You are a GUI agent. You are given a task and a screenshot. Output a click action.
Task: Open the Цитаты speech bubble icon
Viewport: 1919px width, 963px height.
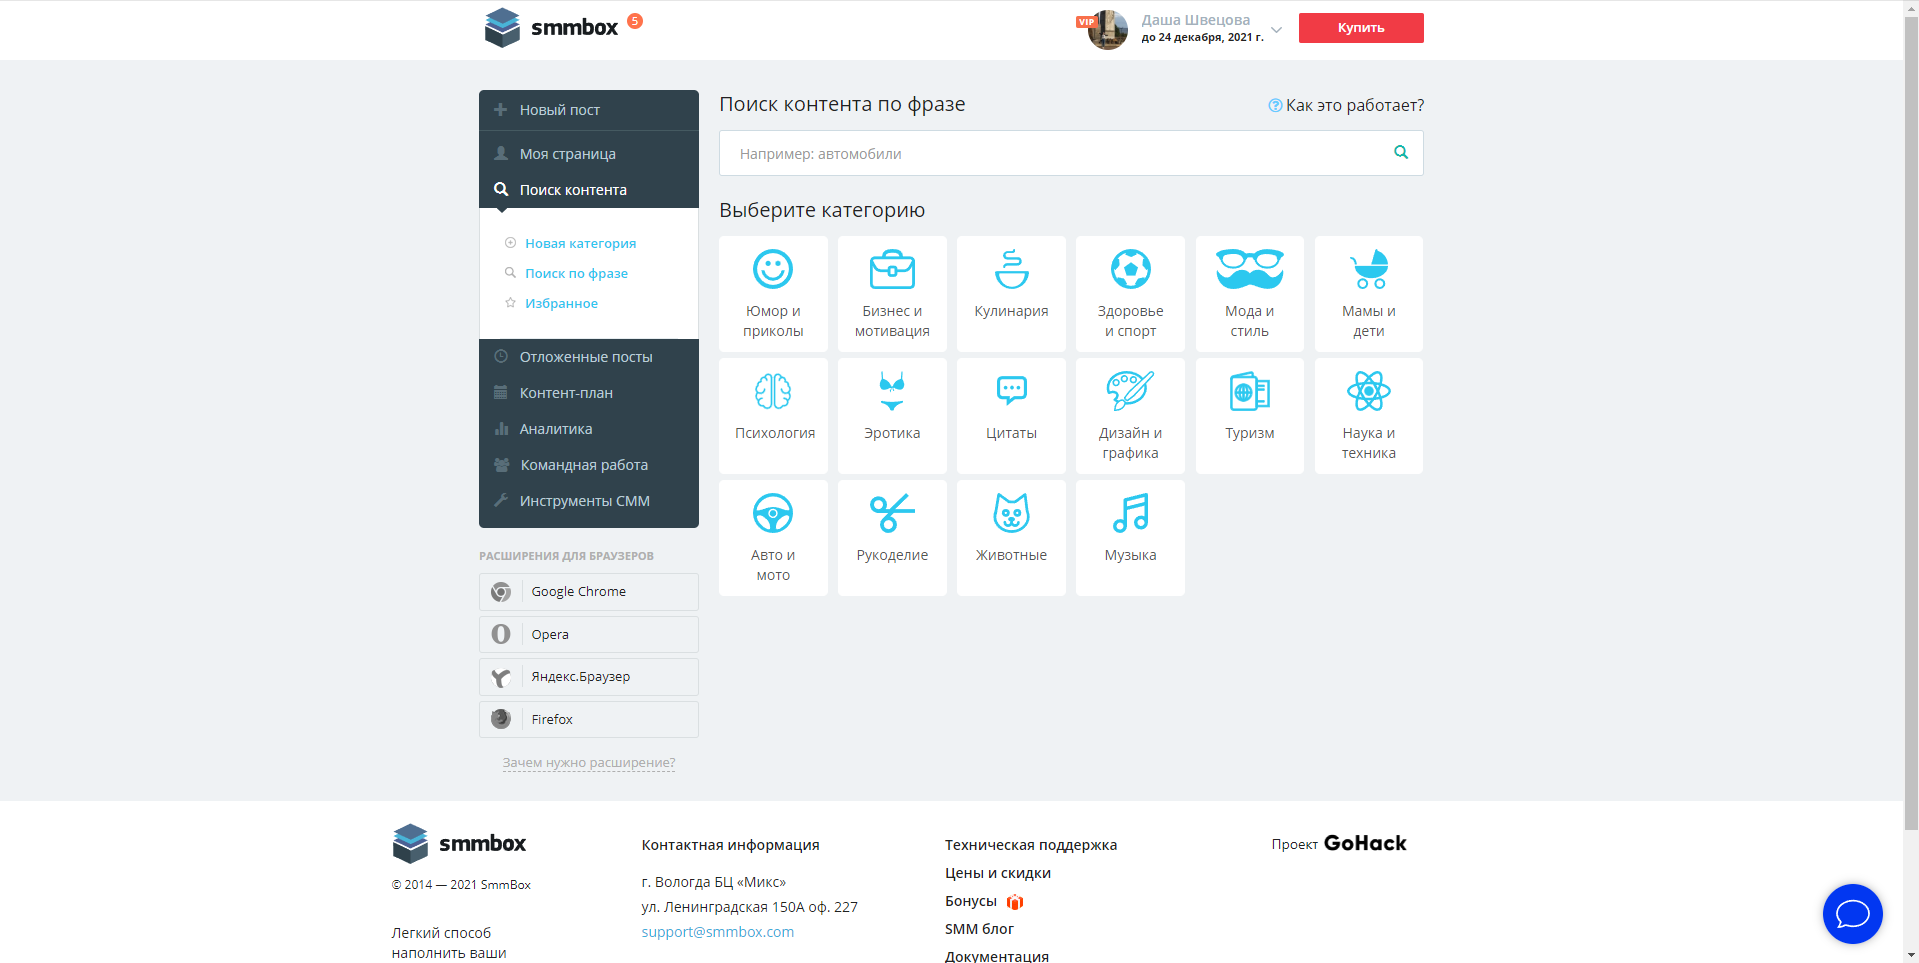point(1011,390)
